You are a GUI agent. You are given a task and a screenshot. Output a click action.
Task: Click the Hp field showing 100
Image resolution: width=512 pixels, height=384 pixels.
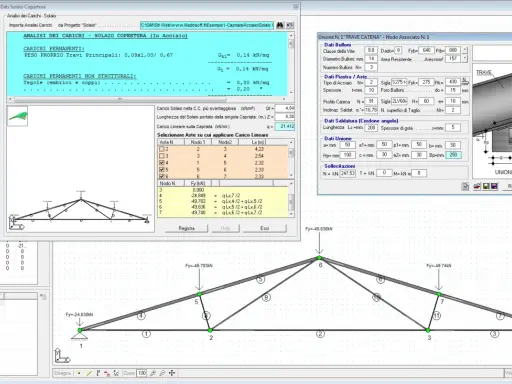pos(347,155)
